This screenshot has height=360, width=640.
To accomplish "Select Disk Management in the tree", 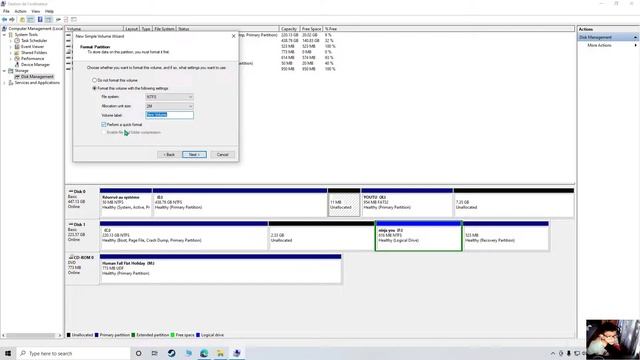I will 37,77.
